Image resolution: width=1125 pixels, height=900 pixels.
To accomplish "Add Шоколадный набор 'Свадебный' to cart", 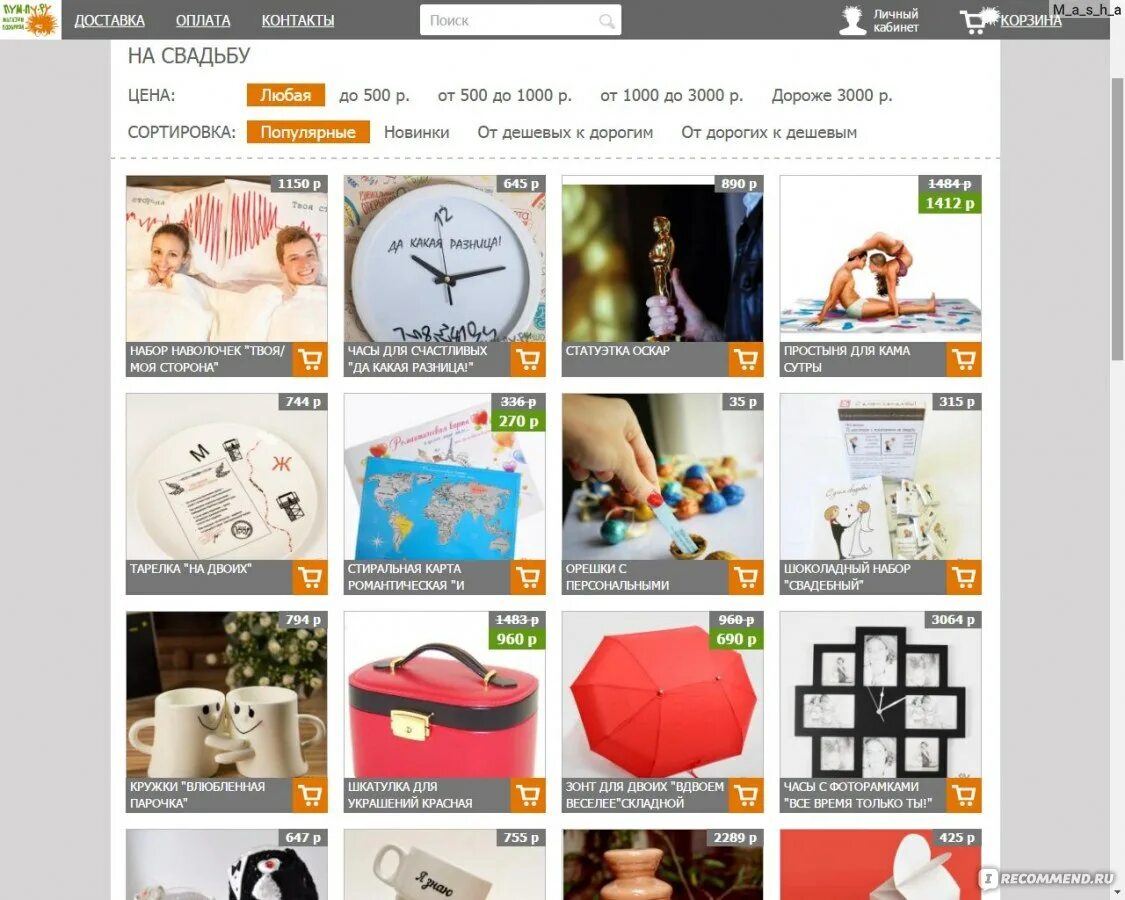I will tap(964, 577).
